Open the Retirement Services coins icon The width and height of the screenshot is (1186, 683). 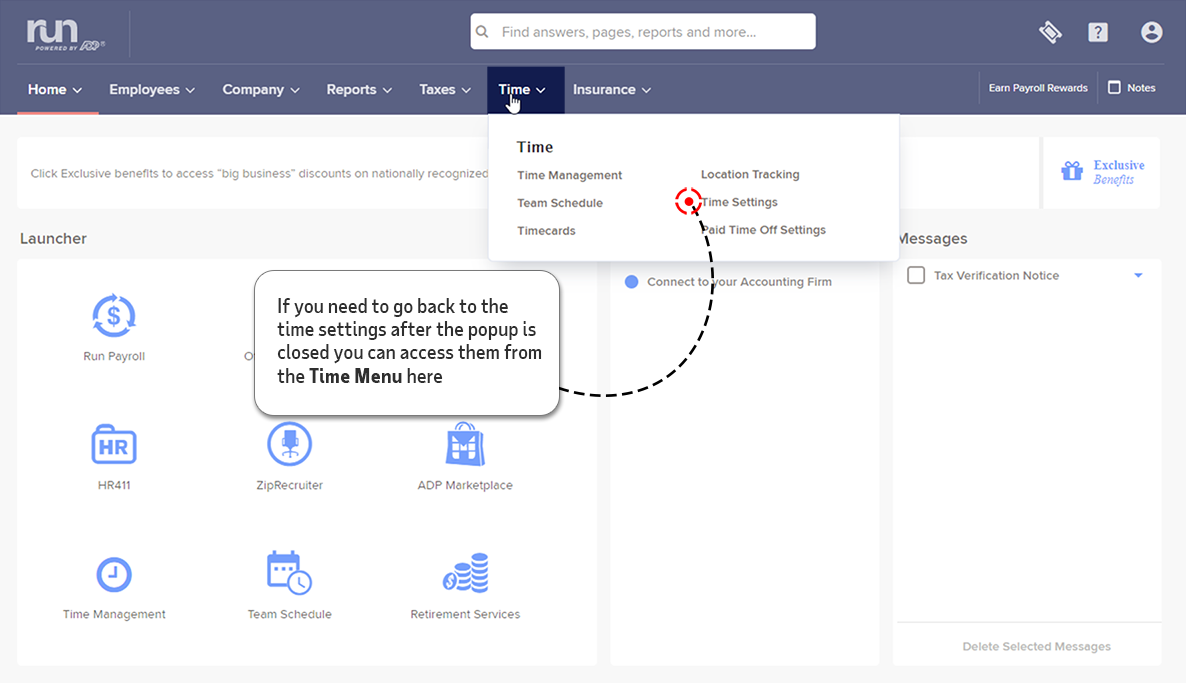[465, 574]
